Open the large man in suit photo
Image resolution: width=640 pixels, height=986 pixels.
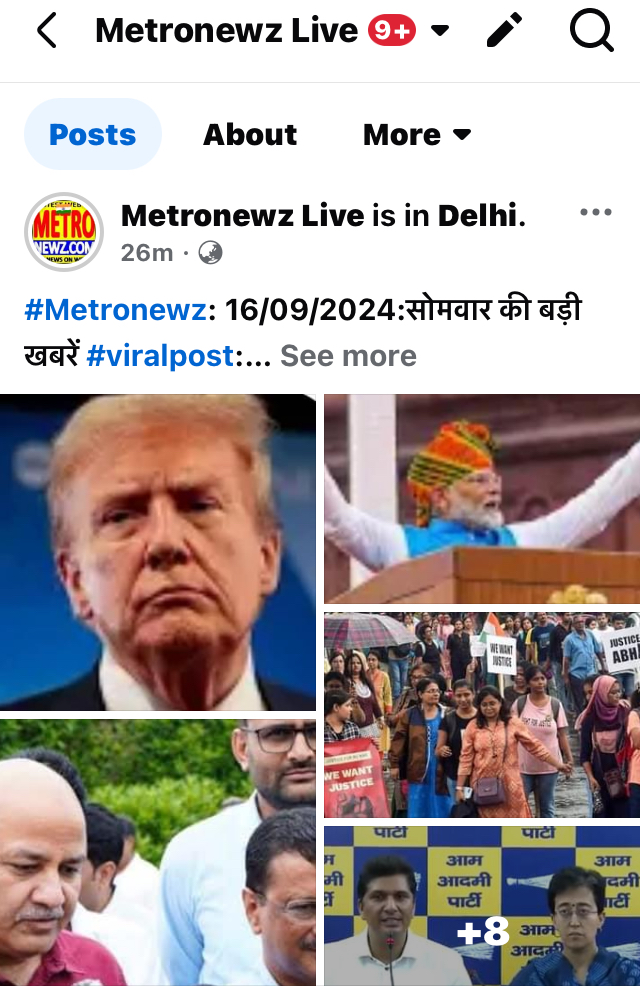(158, 552)
